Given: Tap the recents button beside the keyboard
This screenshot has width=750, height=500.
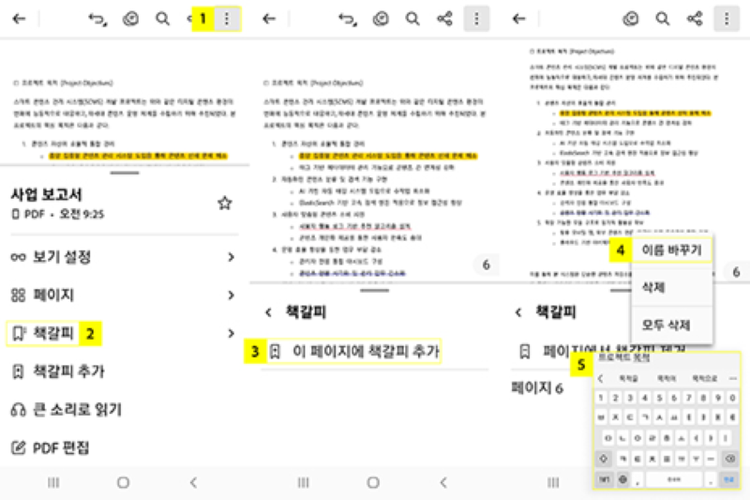Looking at the screenshot, I should pos(553,482).
